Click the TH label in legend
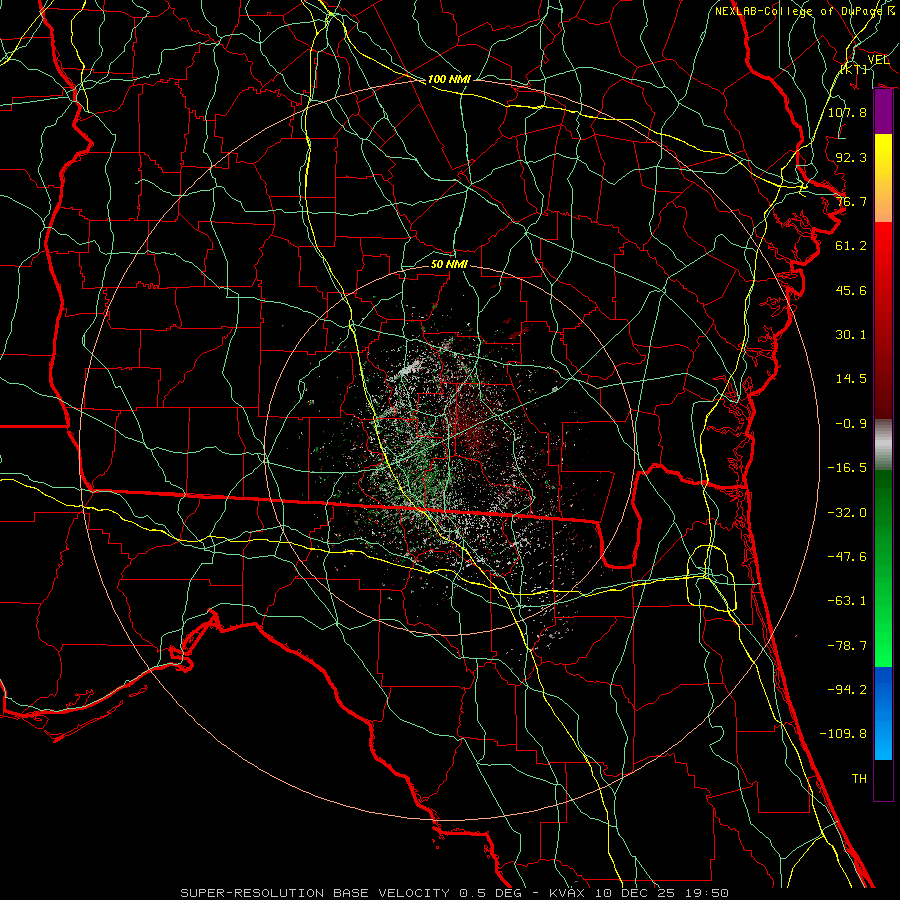This screenshot has height=900, width=900. click(x=859, y=779)
